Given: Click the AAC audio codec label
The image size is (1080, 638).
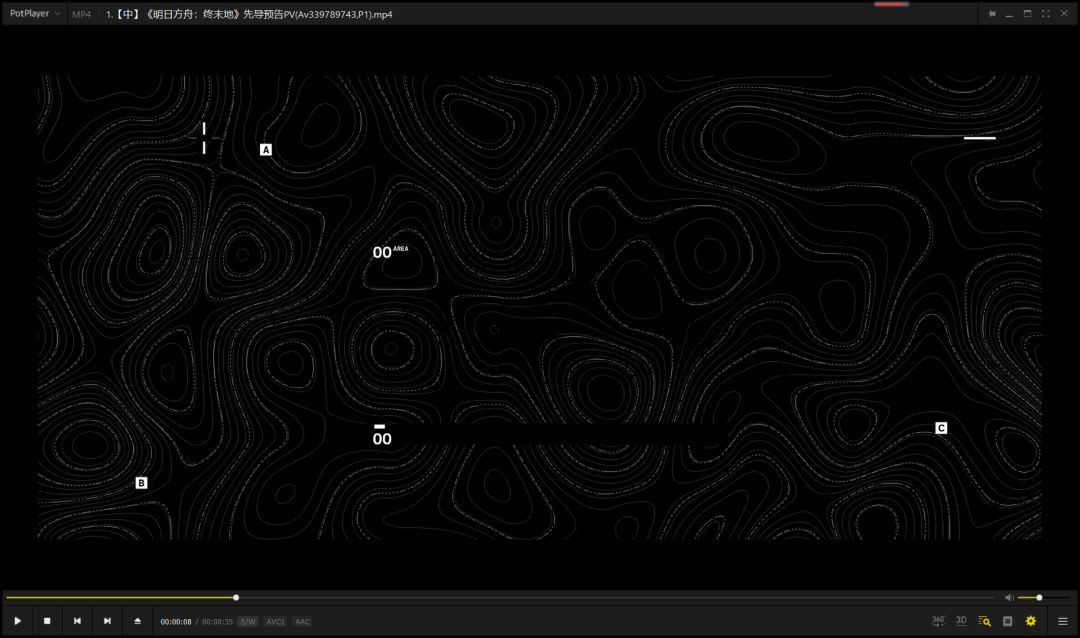Looking at the screenshot, I should pos(302,621).
